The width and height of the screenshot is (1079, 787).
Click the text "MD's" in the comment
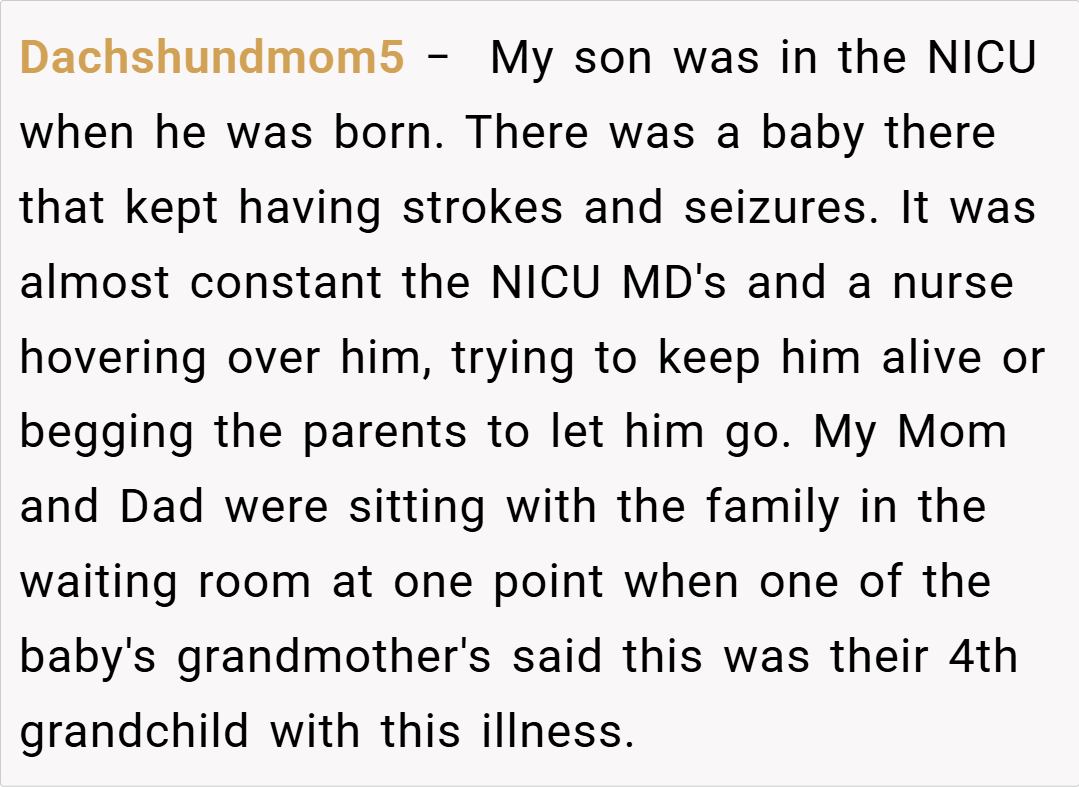point(674,283)
